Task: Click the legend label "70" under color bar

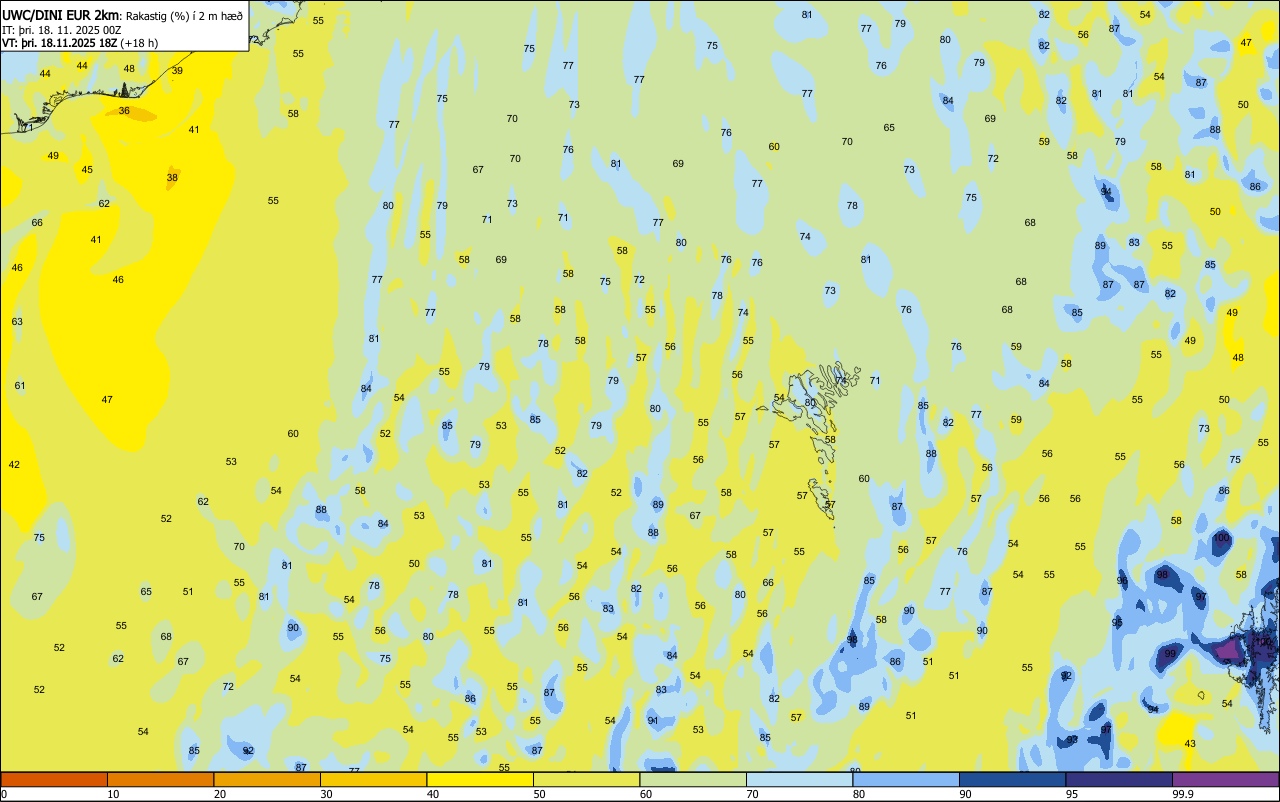Action: pos(752,794)
